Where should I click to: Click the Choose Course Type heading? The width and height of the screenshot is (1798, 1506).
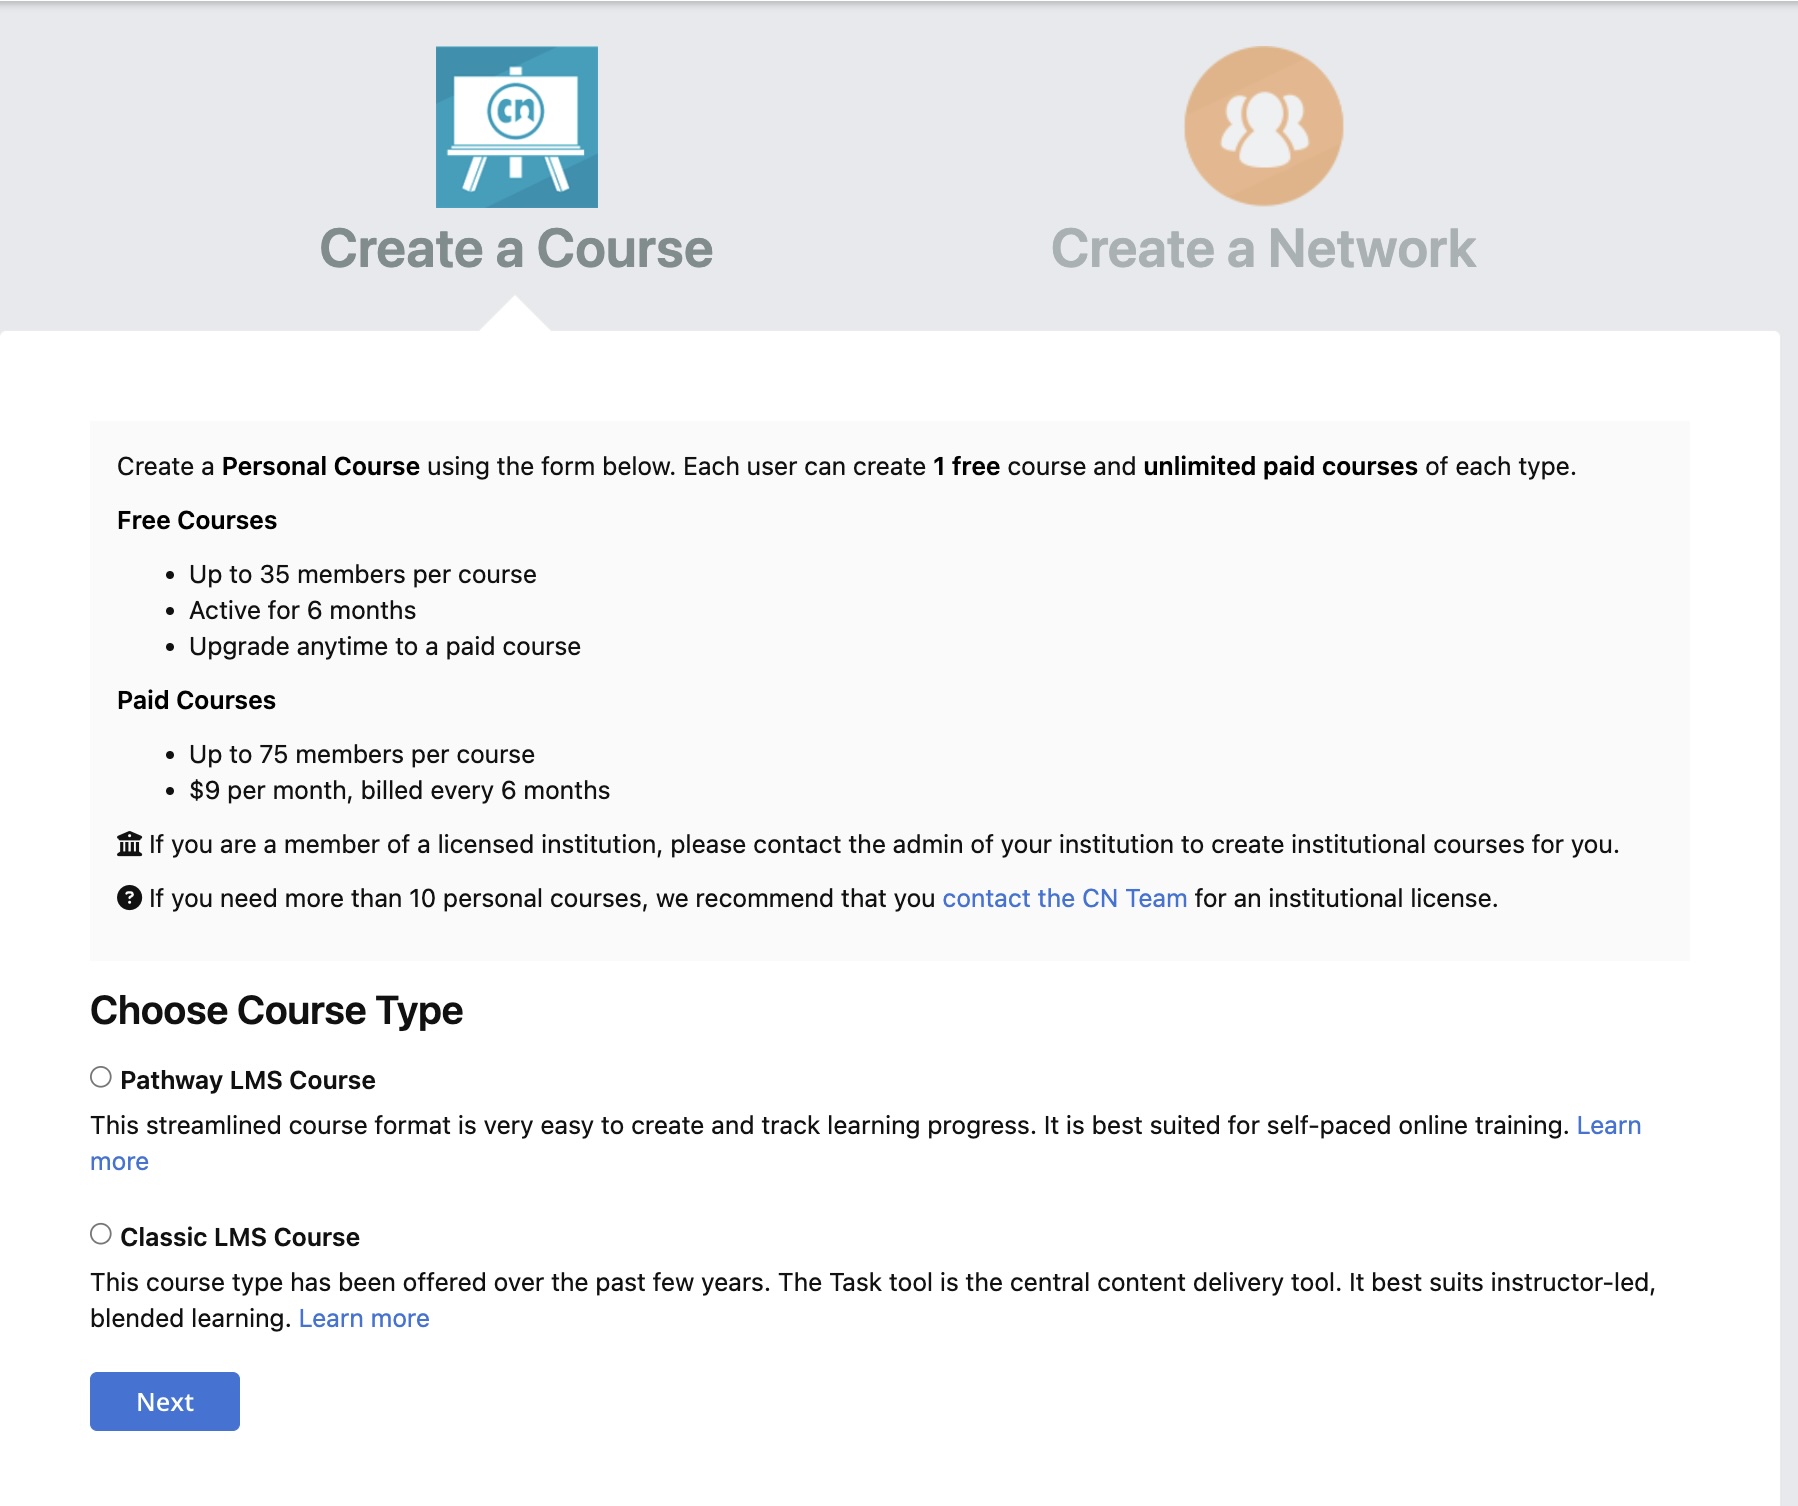click(277, 1010)
